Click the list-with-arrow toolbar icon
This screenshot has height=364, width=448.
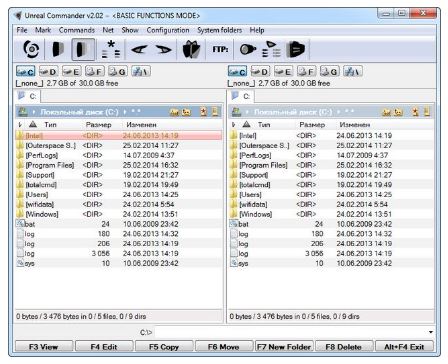click(x=271, y=49)
